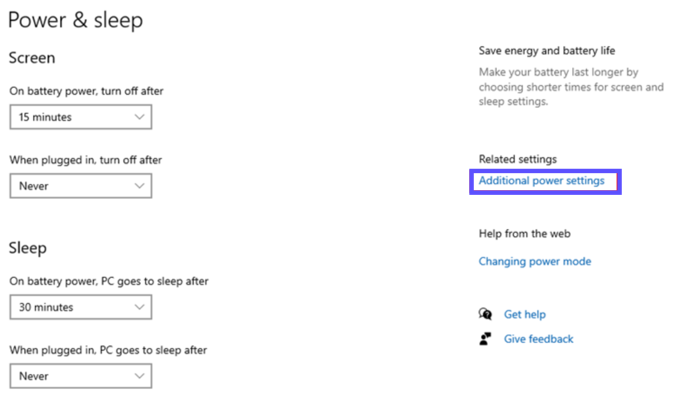Open Additional power settings link
The width and height of the screenshot is (675, 407).
(x=542, y=181)
